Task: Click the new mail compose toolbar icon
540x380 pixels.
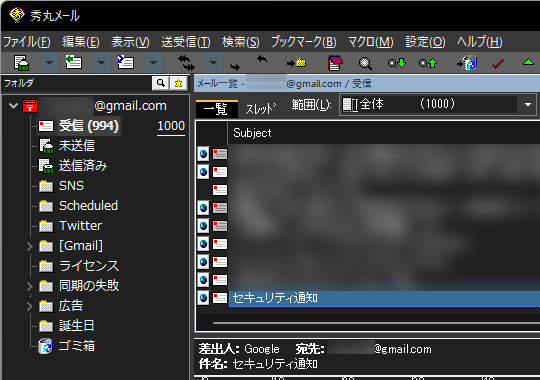Action: point(21,63)
